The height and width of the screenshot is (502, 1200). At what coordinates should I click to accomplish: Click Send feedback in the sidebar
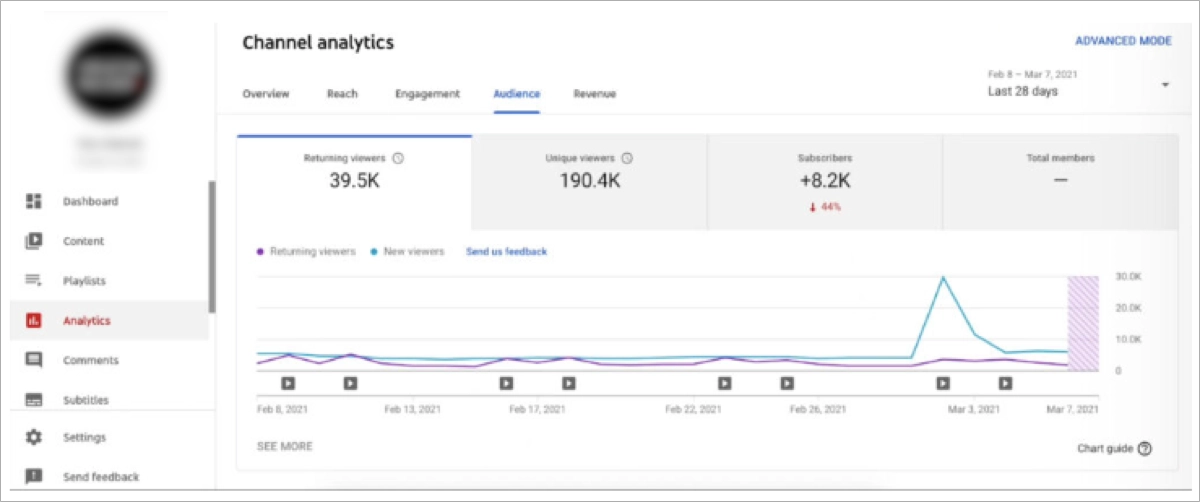point(109,477)
